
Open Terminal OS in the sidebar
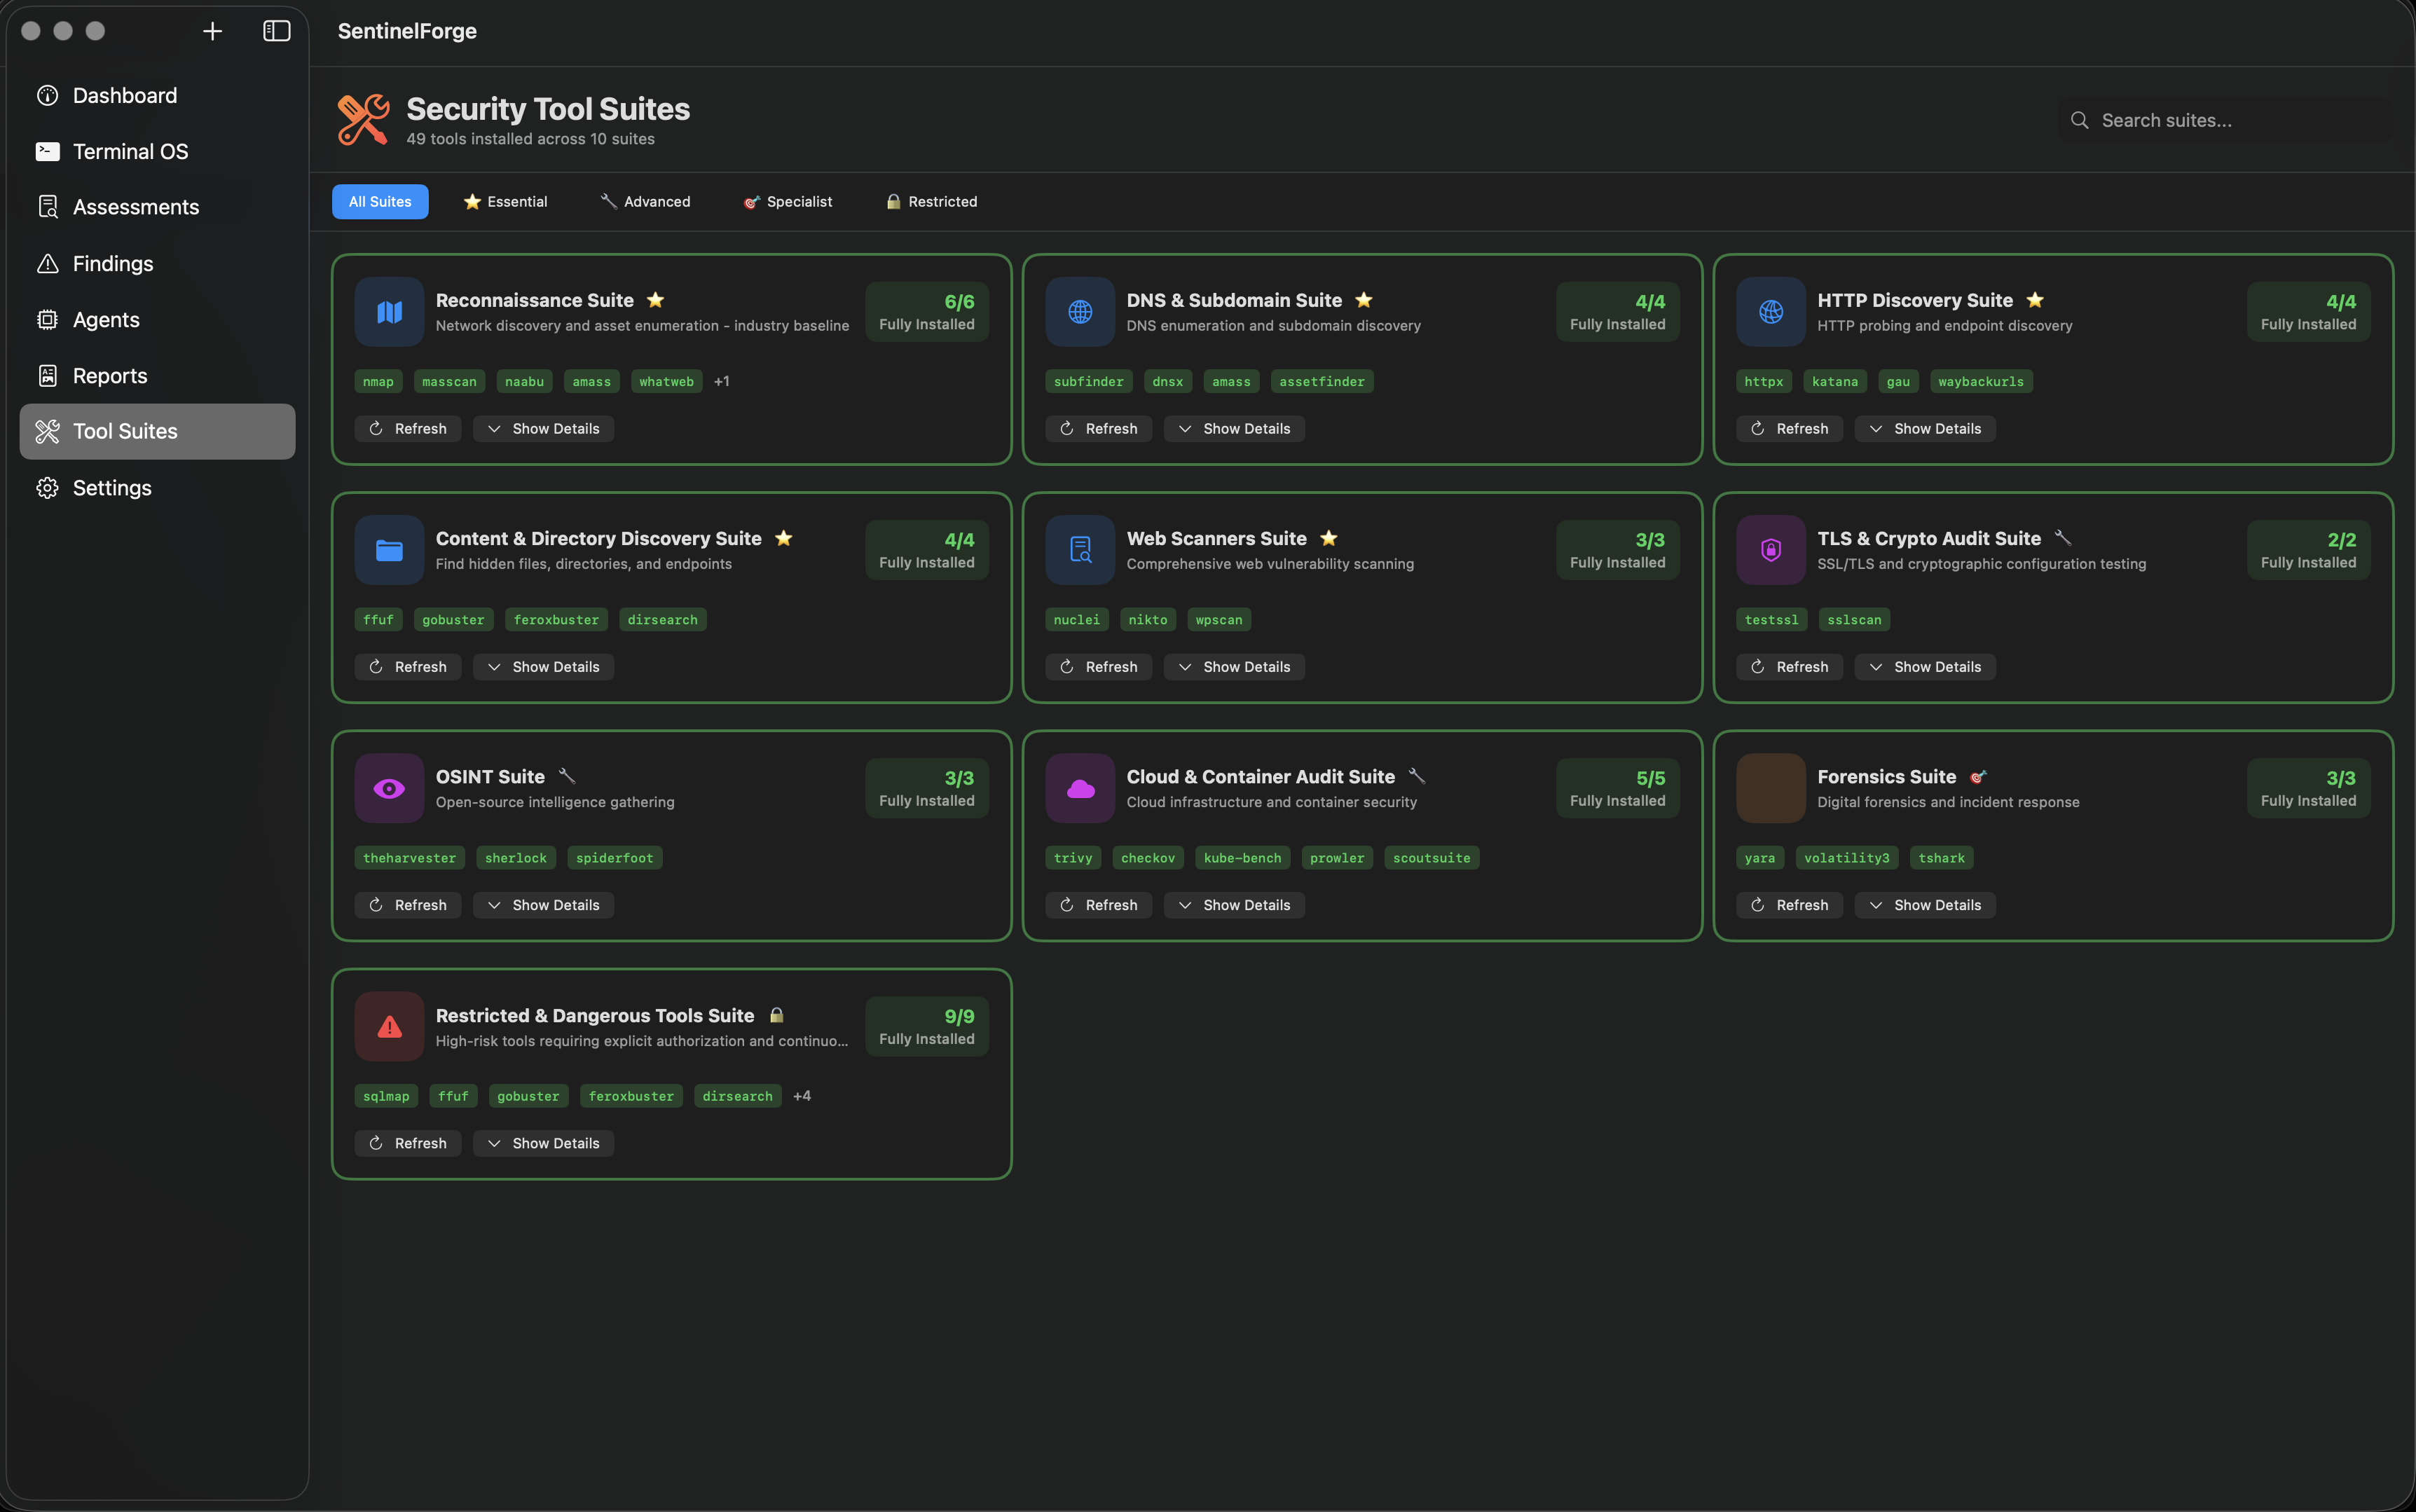pos(130,152)
